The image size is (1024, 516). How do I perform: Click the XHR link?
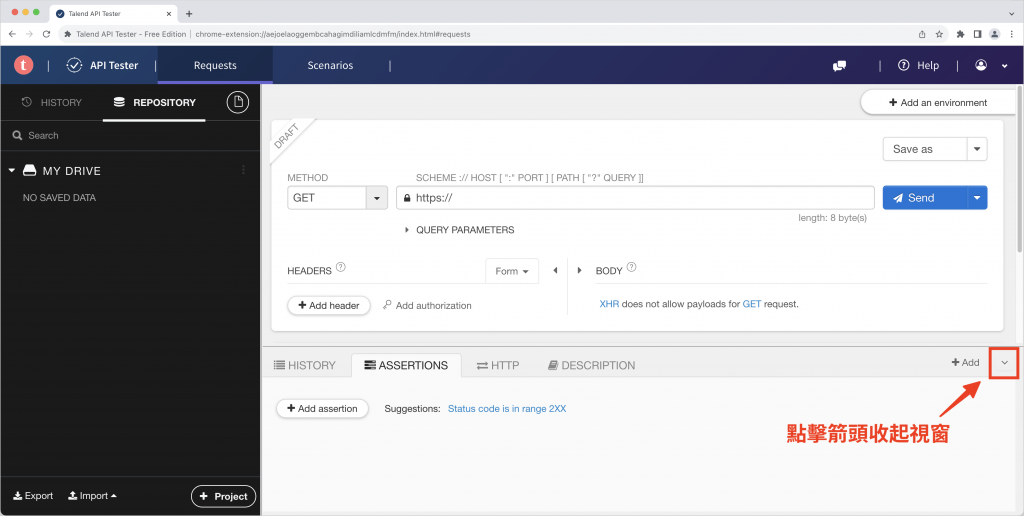pos(609,304)
